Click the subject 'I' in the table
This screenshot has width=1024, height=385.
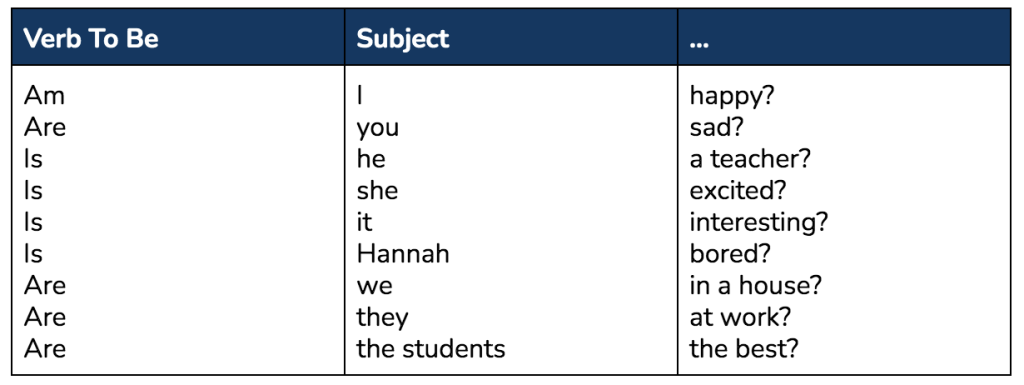(360, 96)
